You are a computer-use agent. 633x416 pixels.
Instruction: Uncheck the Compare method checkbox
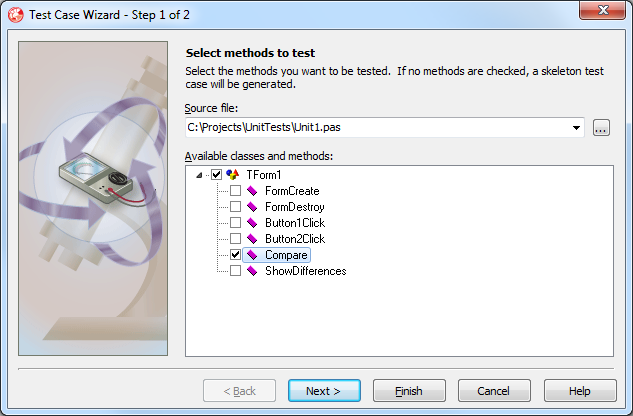click(x=235, y=255)
